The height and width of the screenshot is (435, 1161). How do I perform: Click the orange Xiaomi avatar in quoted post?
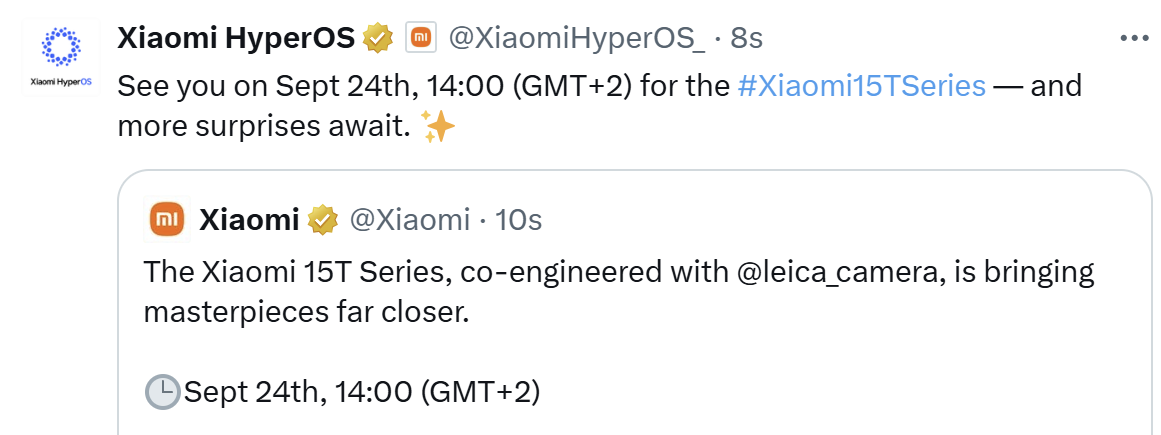[x=166, y=220]
